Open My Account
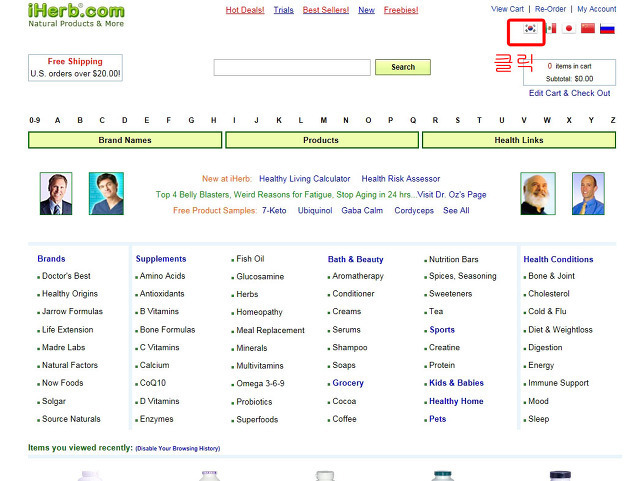This screenshot has width=640, height=481. (597, 9)
